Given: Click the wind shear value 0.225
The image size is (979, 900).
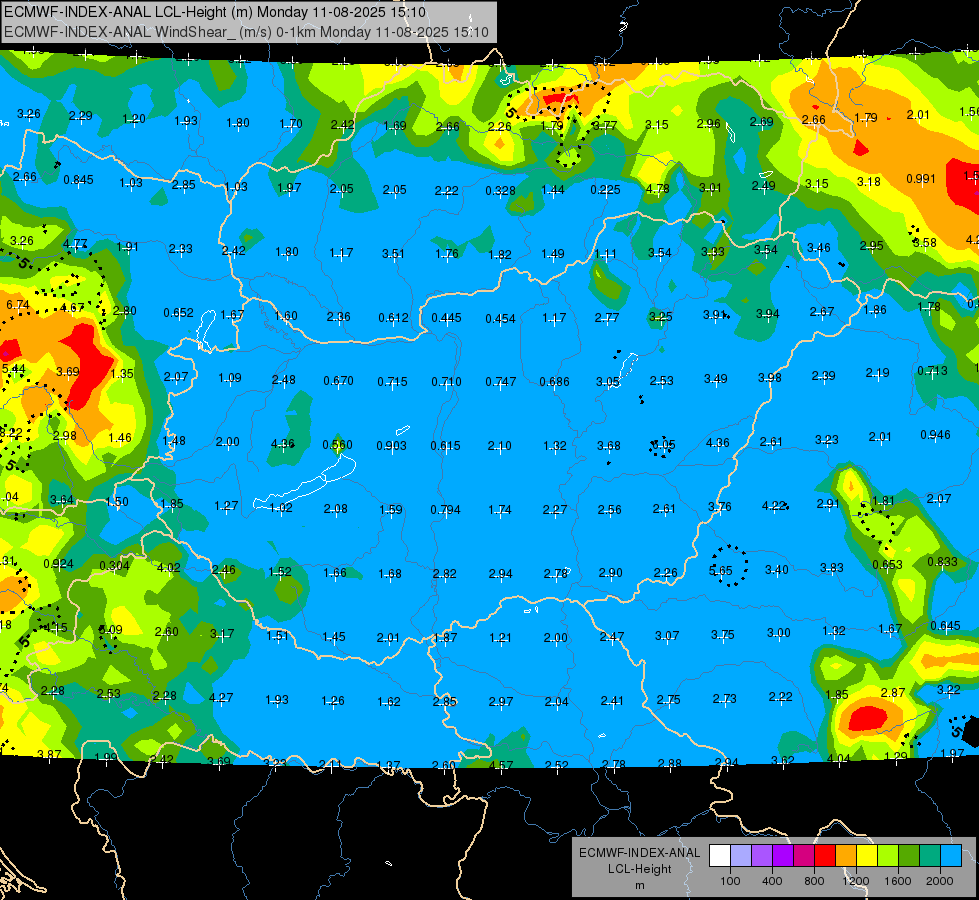Looking at the screenshot, I should 605,189.
